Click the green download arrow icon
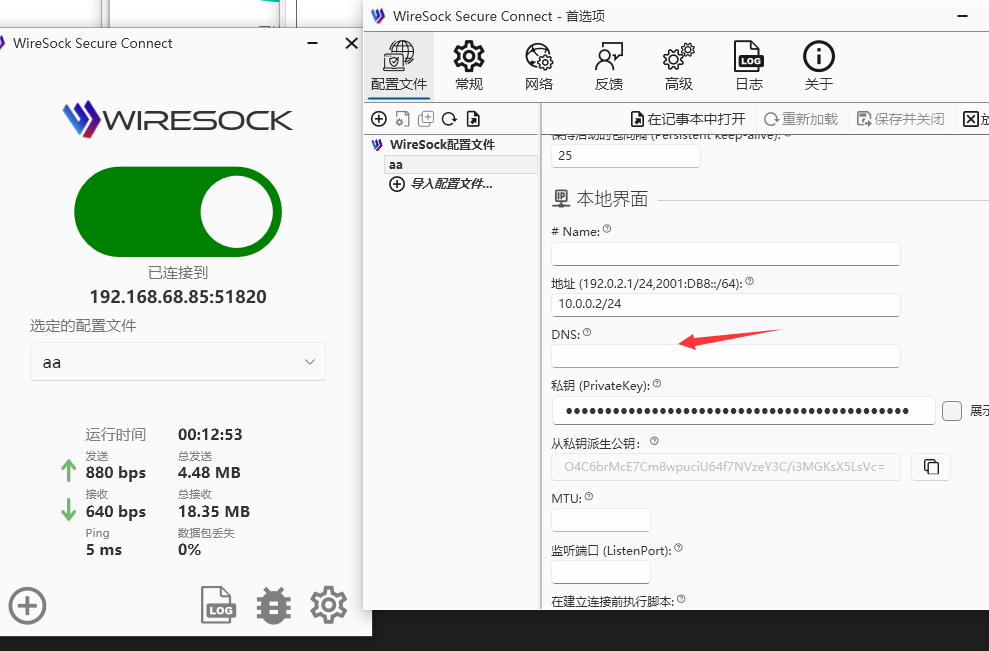The image size is (989, 651). click(68, 509)
